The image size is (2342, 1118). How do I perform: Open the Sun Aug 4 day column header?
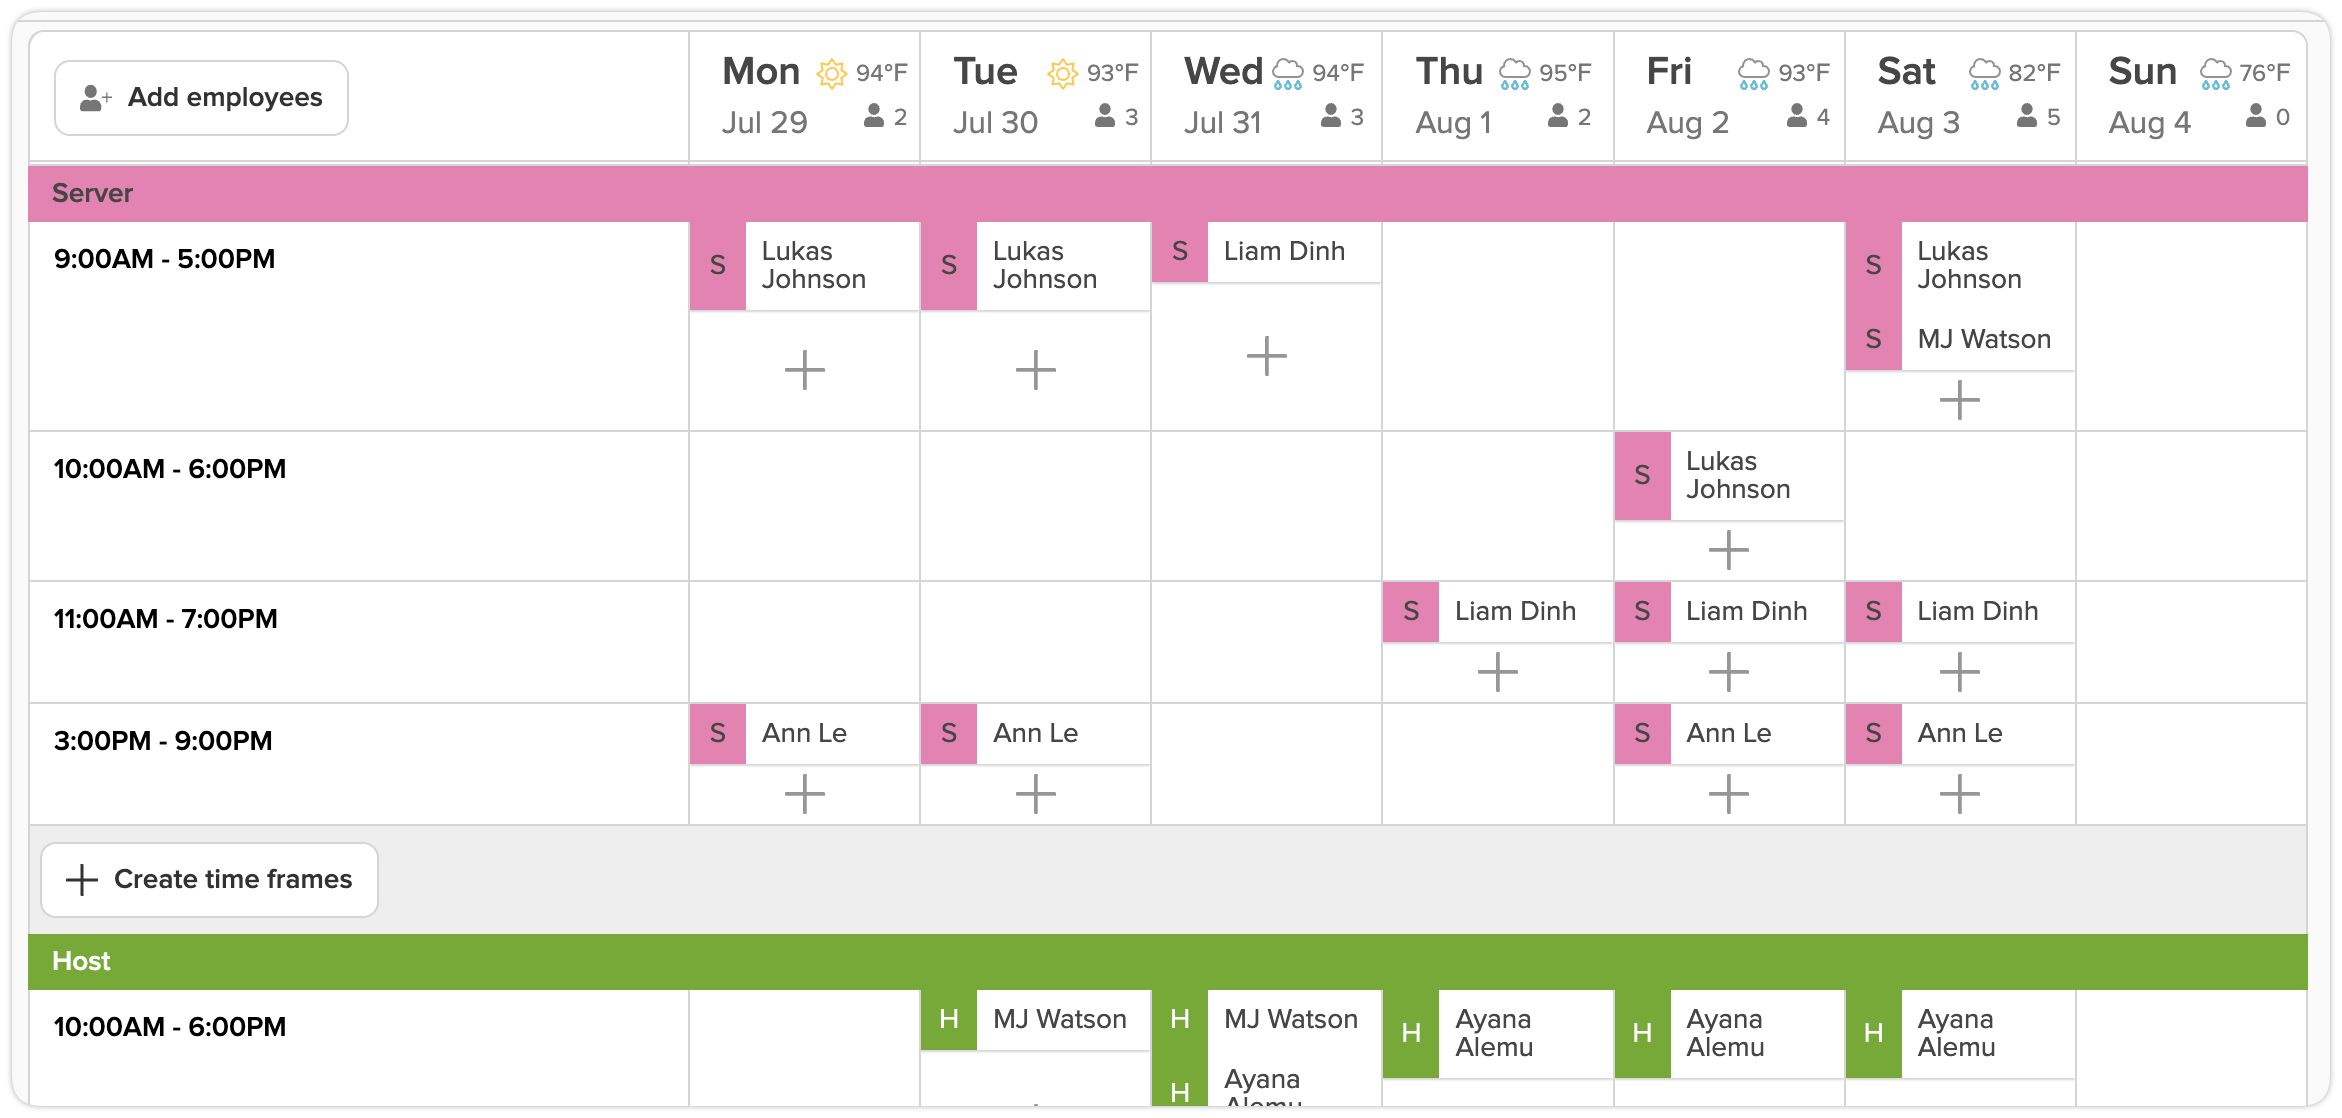click(2191, 97)
